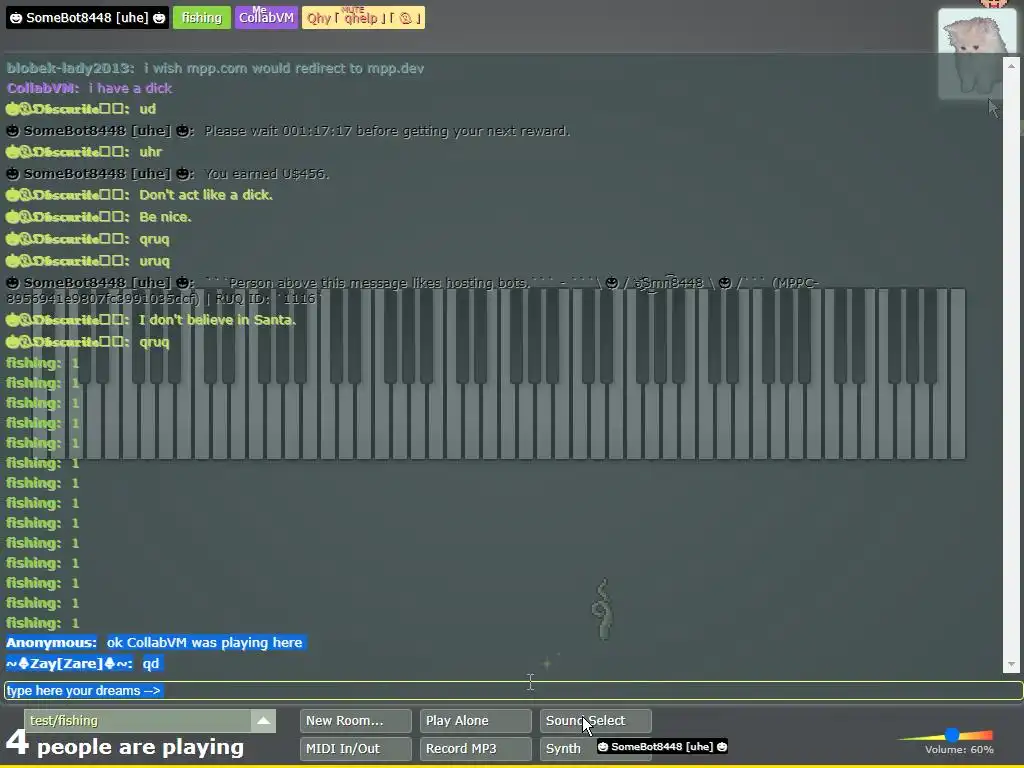Click the ~Zay[Zare]~ username in chat
Image resolution: width=1024 pixels, height=768 pixels.
[x=69, y=664]
